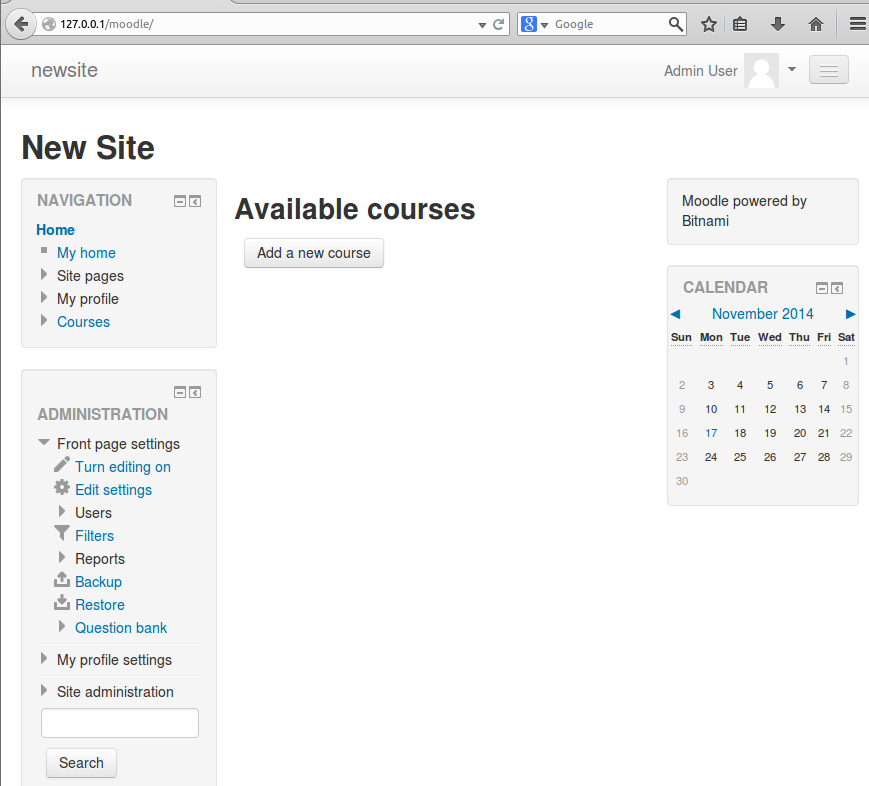Dock the Navigation block
The image size is (869, 786).
195,201
